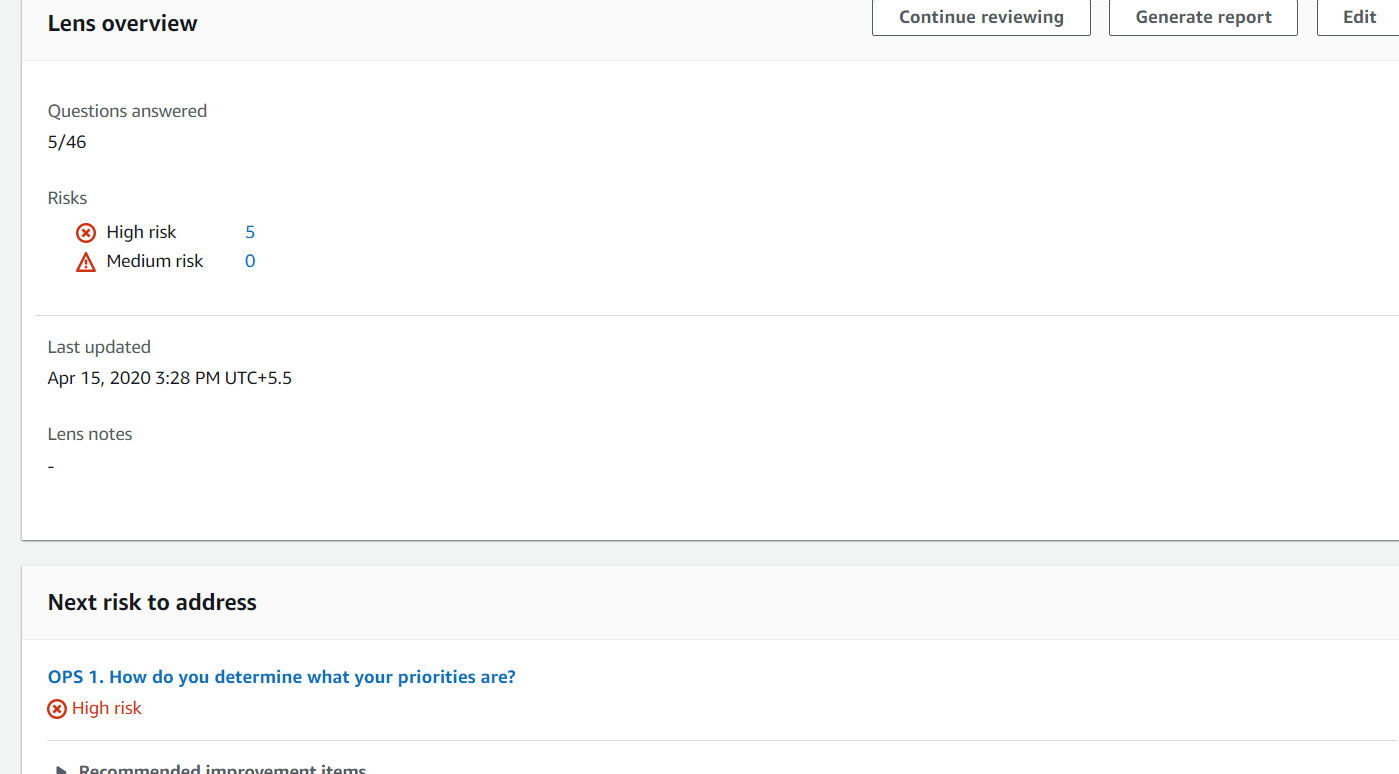The height and width of the screenshot is (774, 1399).
Task: Select the Lens notes label
Action: (90, 434)
